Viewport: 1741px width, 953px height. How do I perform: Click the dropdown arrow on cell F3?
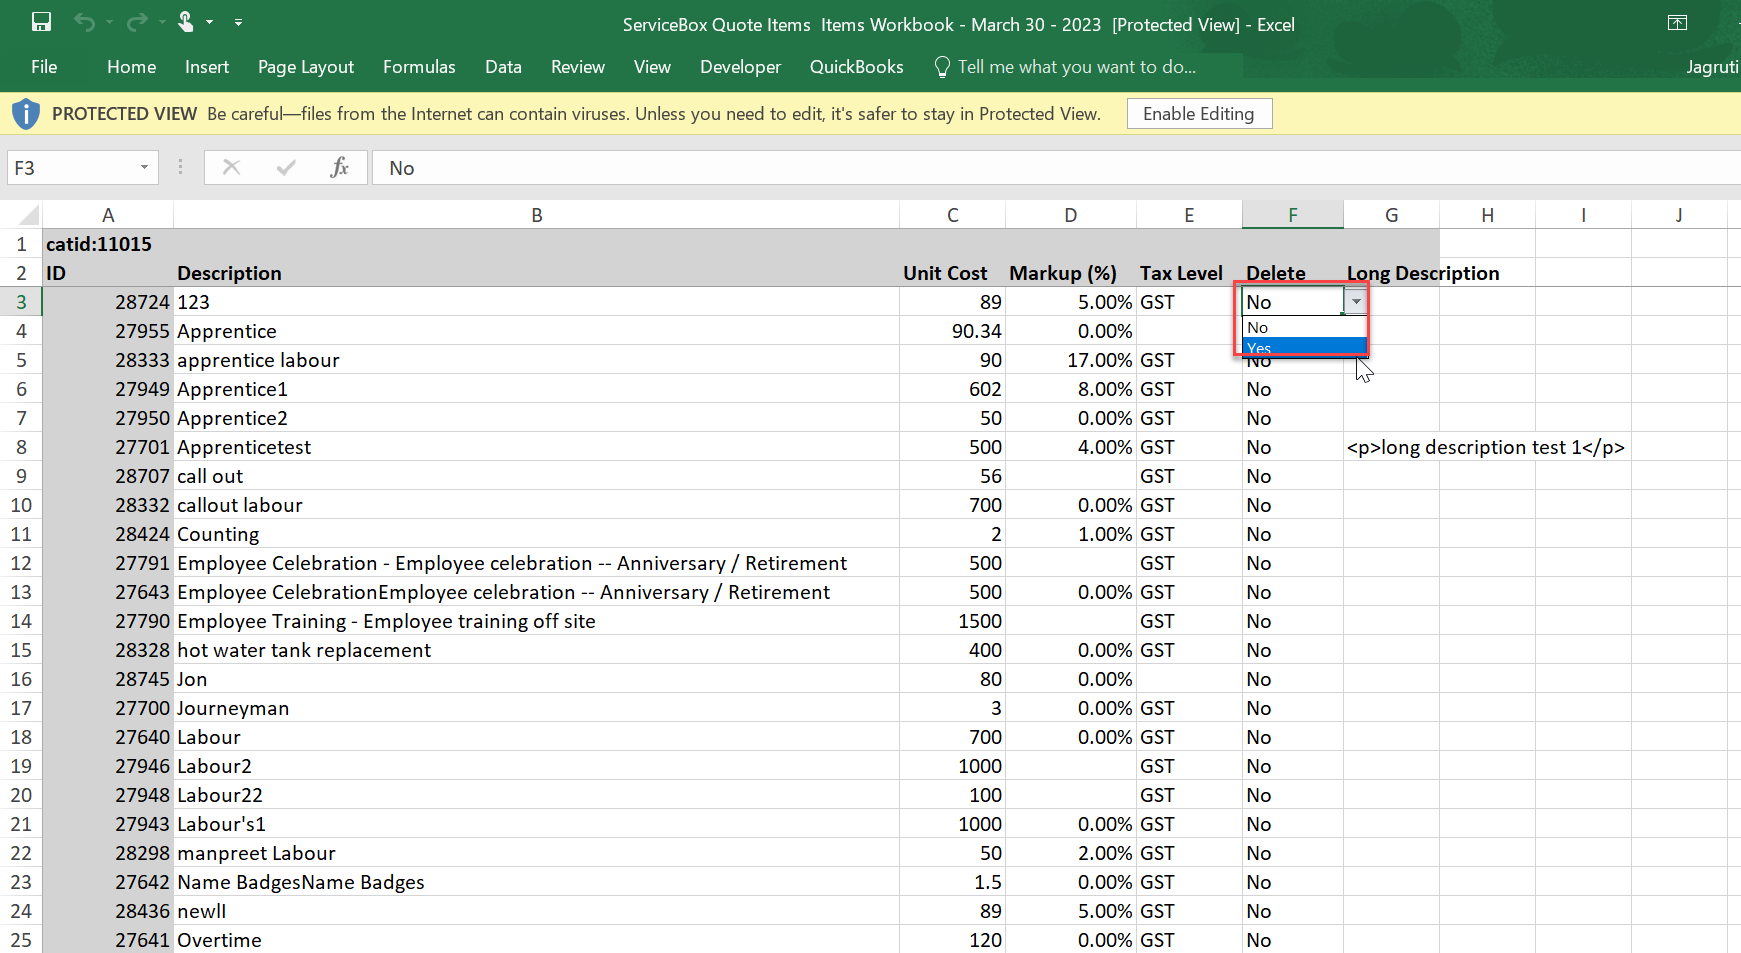tap(1356, 301)
